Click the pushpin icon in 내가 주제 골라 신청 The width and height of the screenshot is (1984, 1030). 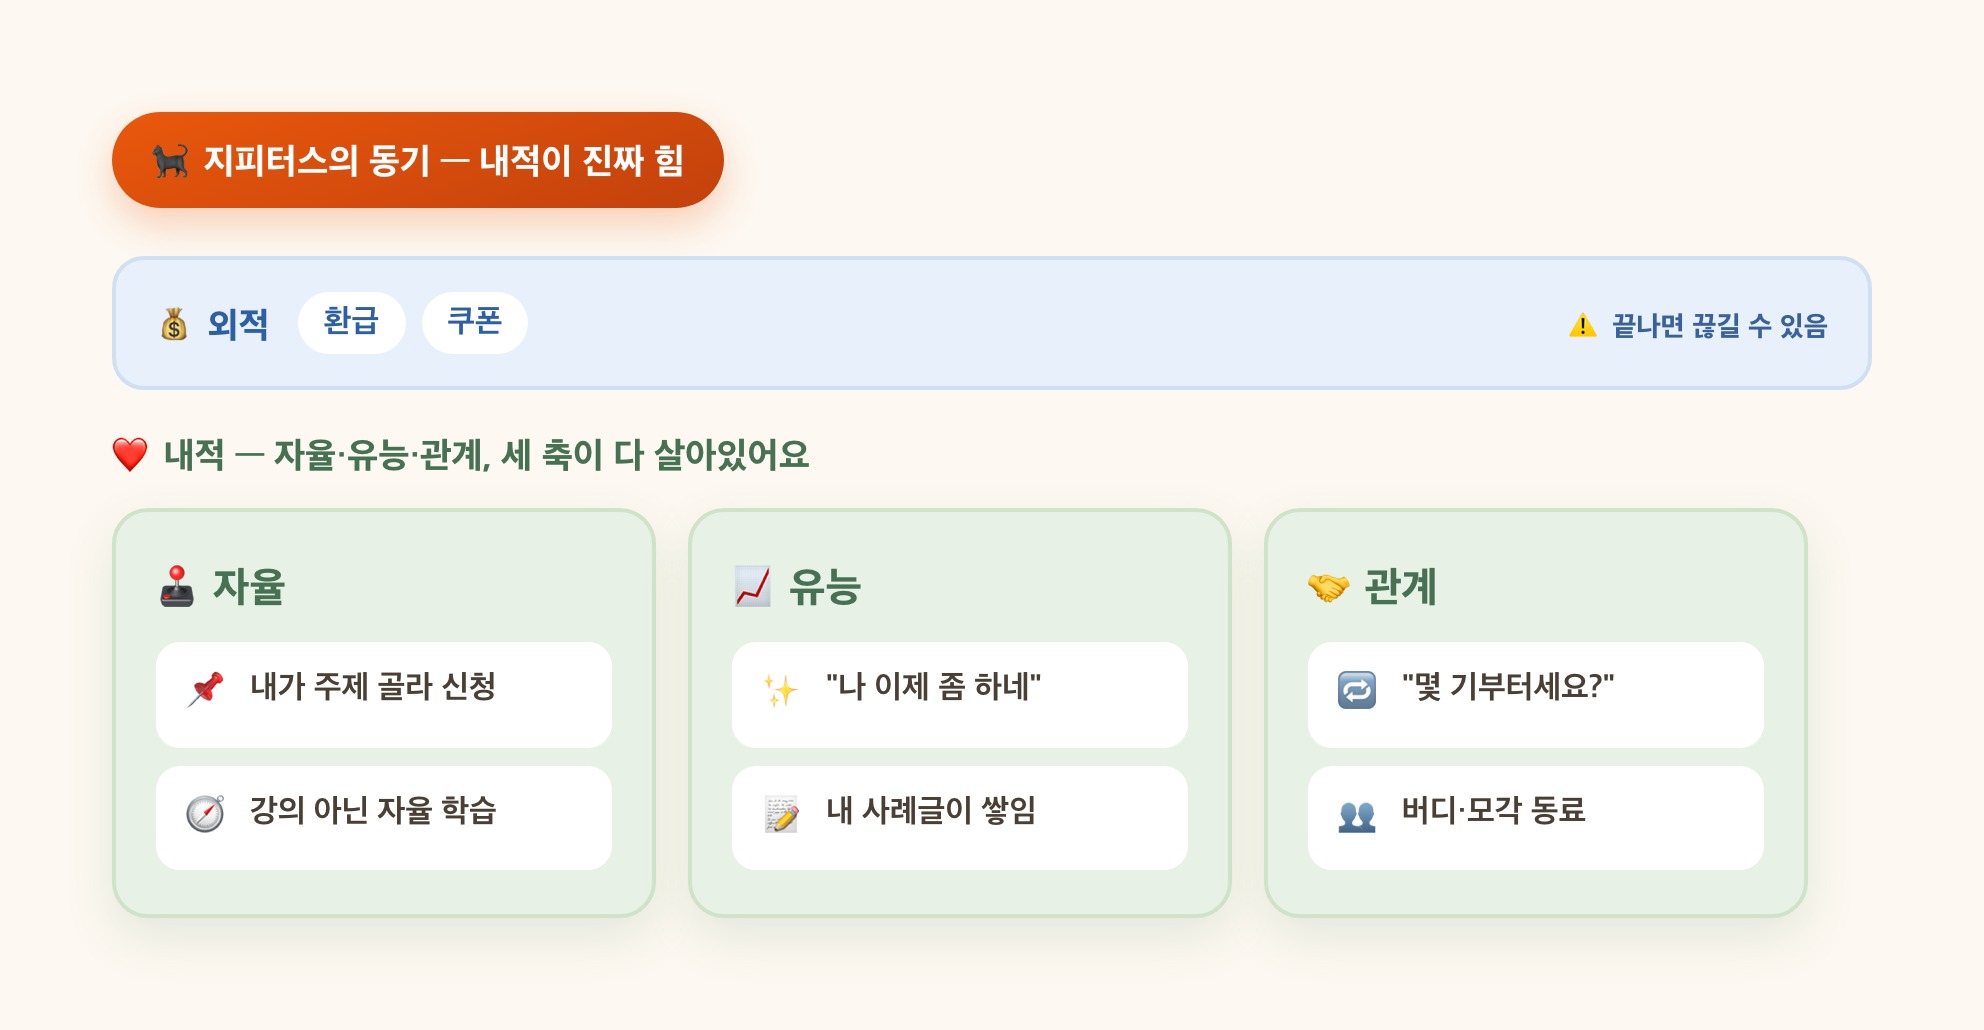205,689
